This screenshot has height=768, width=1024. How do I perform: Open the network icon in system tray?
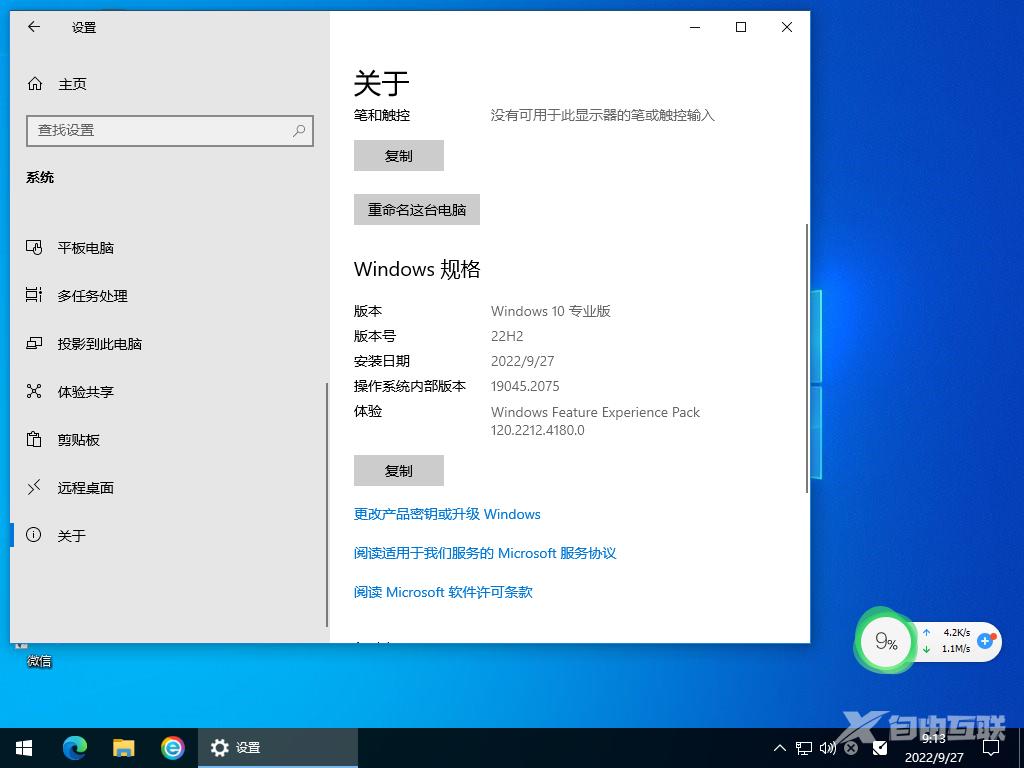tap(803, 747)
